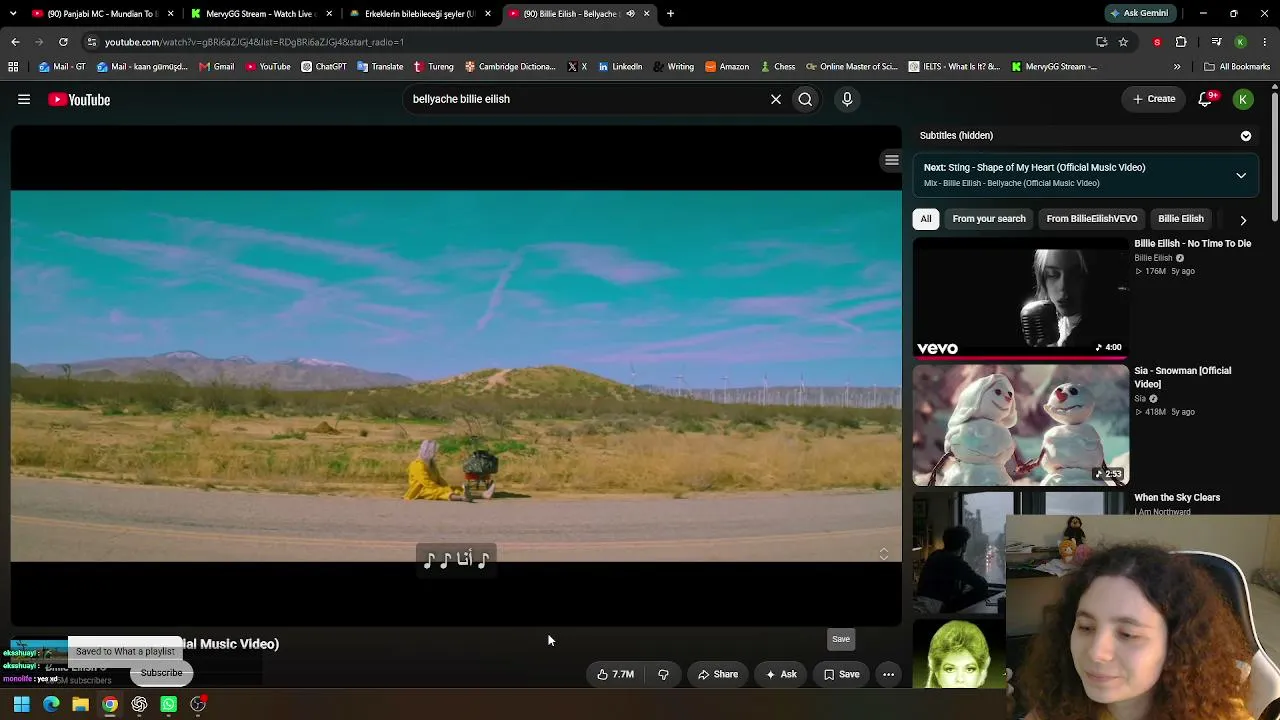The image size is (1280, 720).
Task: Start voice search with microphone icon
Action: (847, 99)
